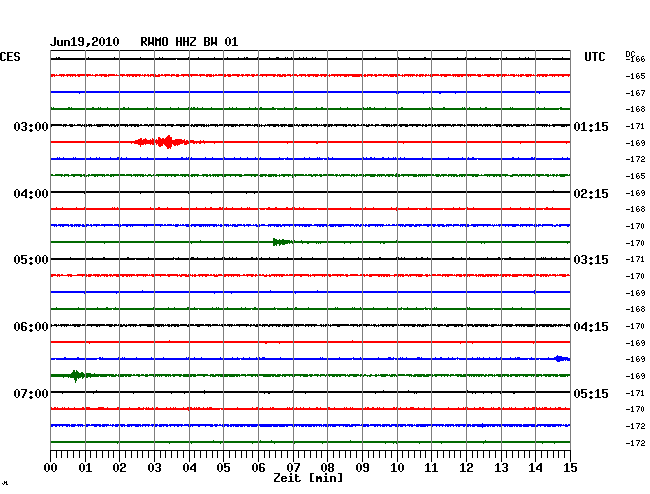This screenshot has width=650, height=494.
Task: Click the 05:00 local time label
Action: (x=31, y=260)
